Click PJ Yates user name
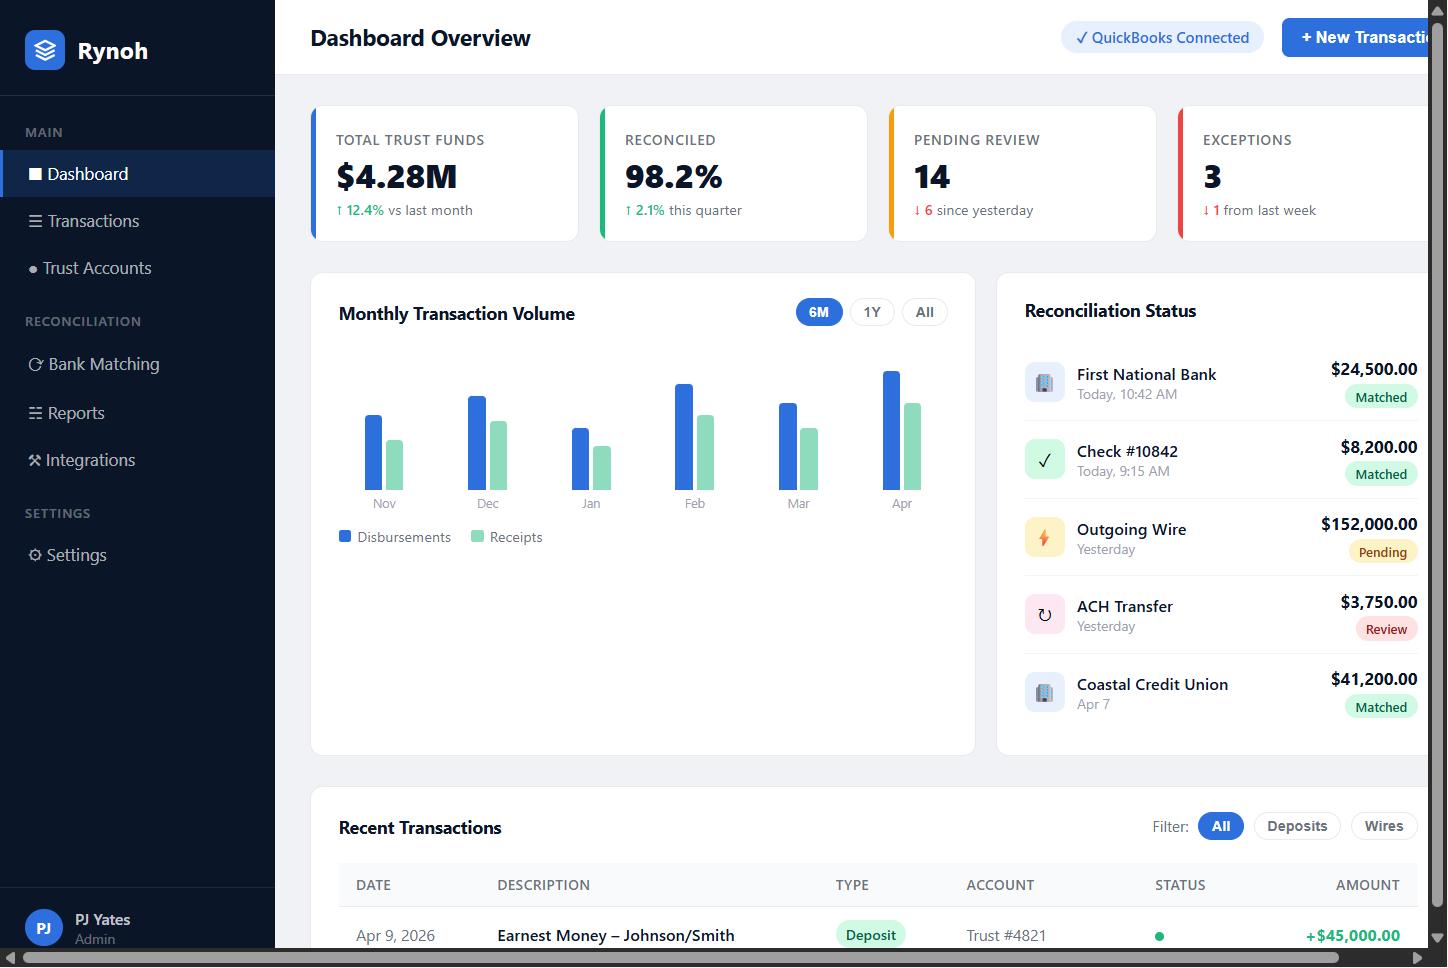Screen dimensions: 1448x968 coord(102,919)
